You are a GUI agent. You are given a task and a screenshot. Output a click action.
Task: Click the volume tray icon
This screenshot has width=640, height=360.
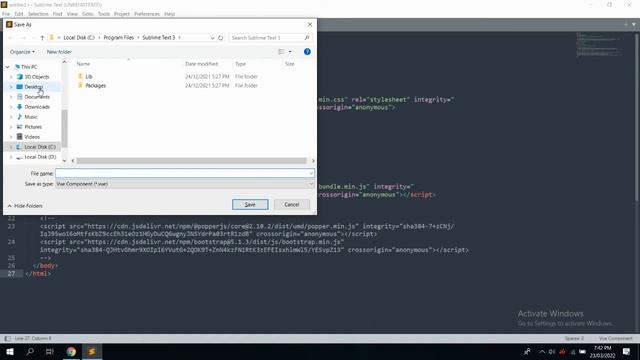(552, 351)
